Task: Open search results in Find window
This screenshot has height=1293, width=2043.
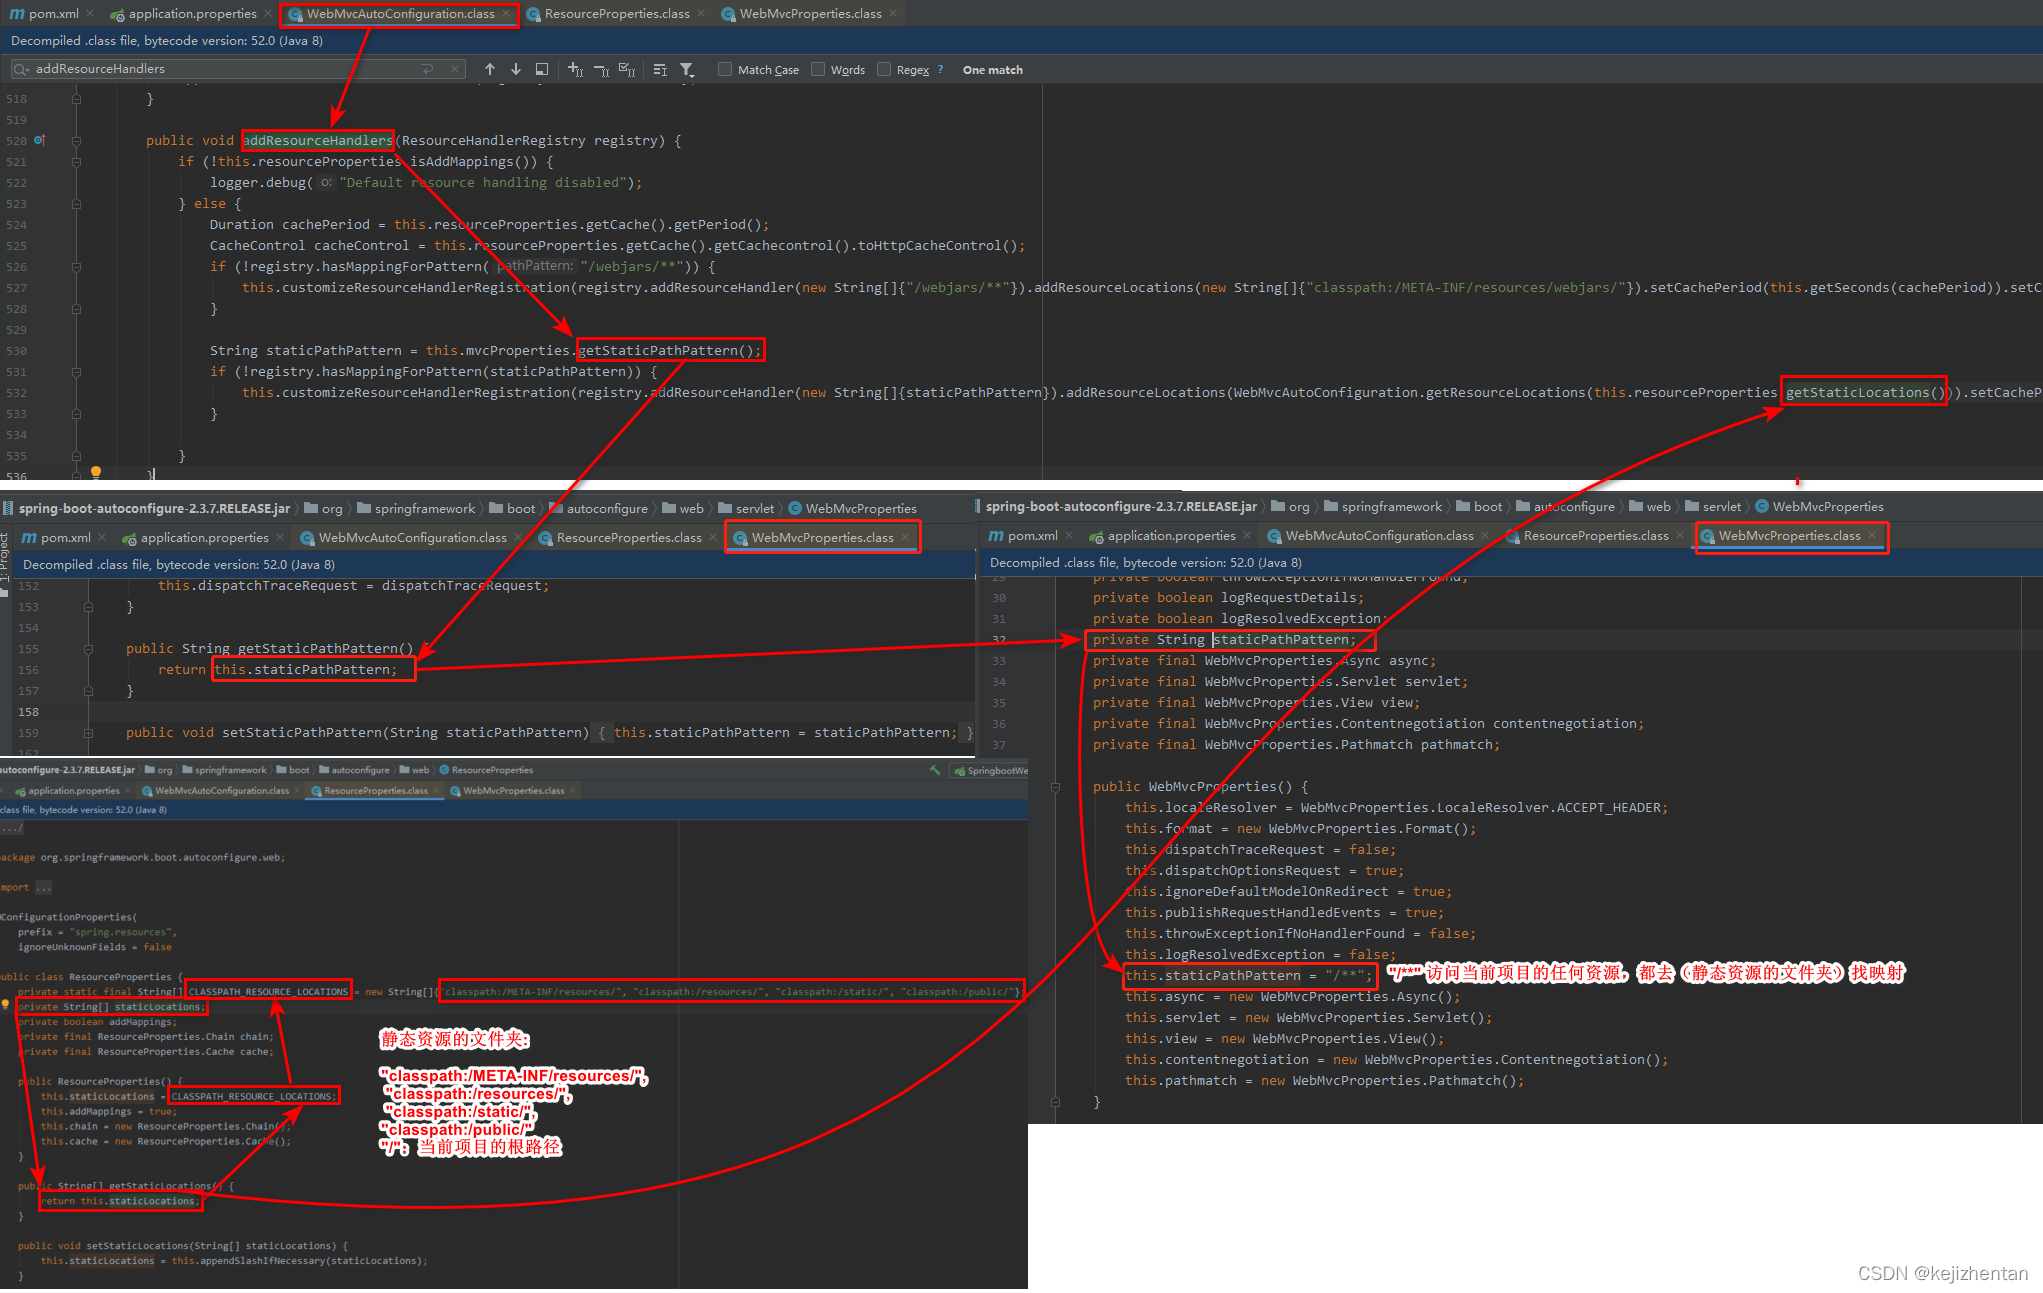Action: [542, 69]
